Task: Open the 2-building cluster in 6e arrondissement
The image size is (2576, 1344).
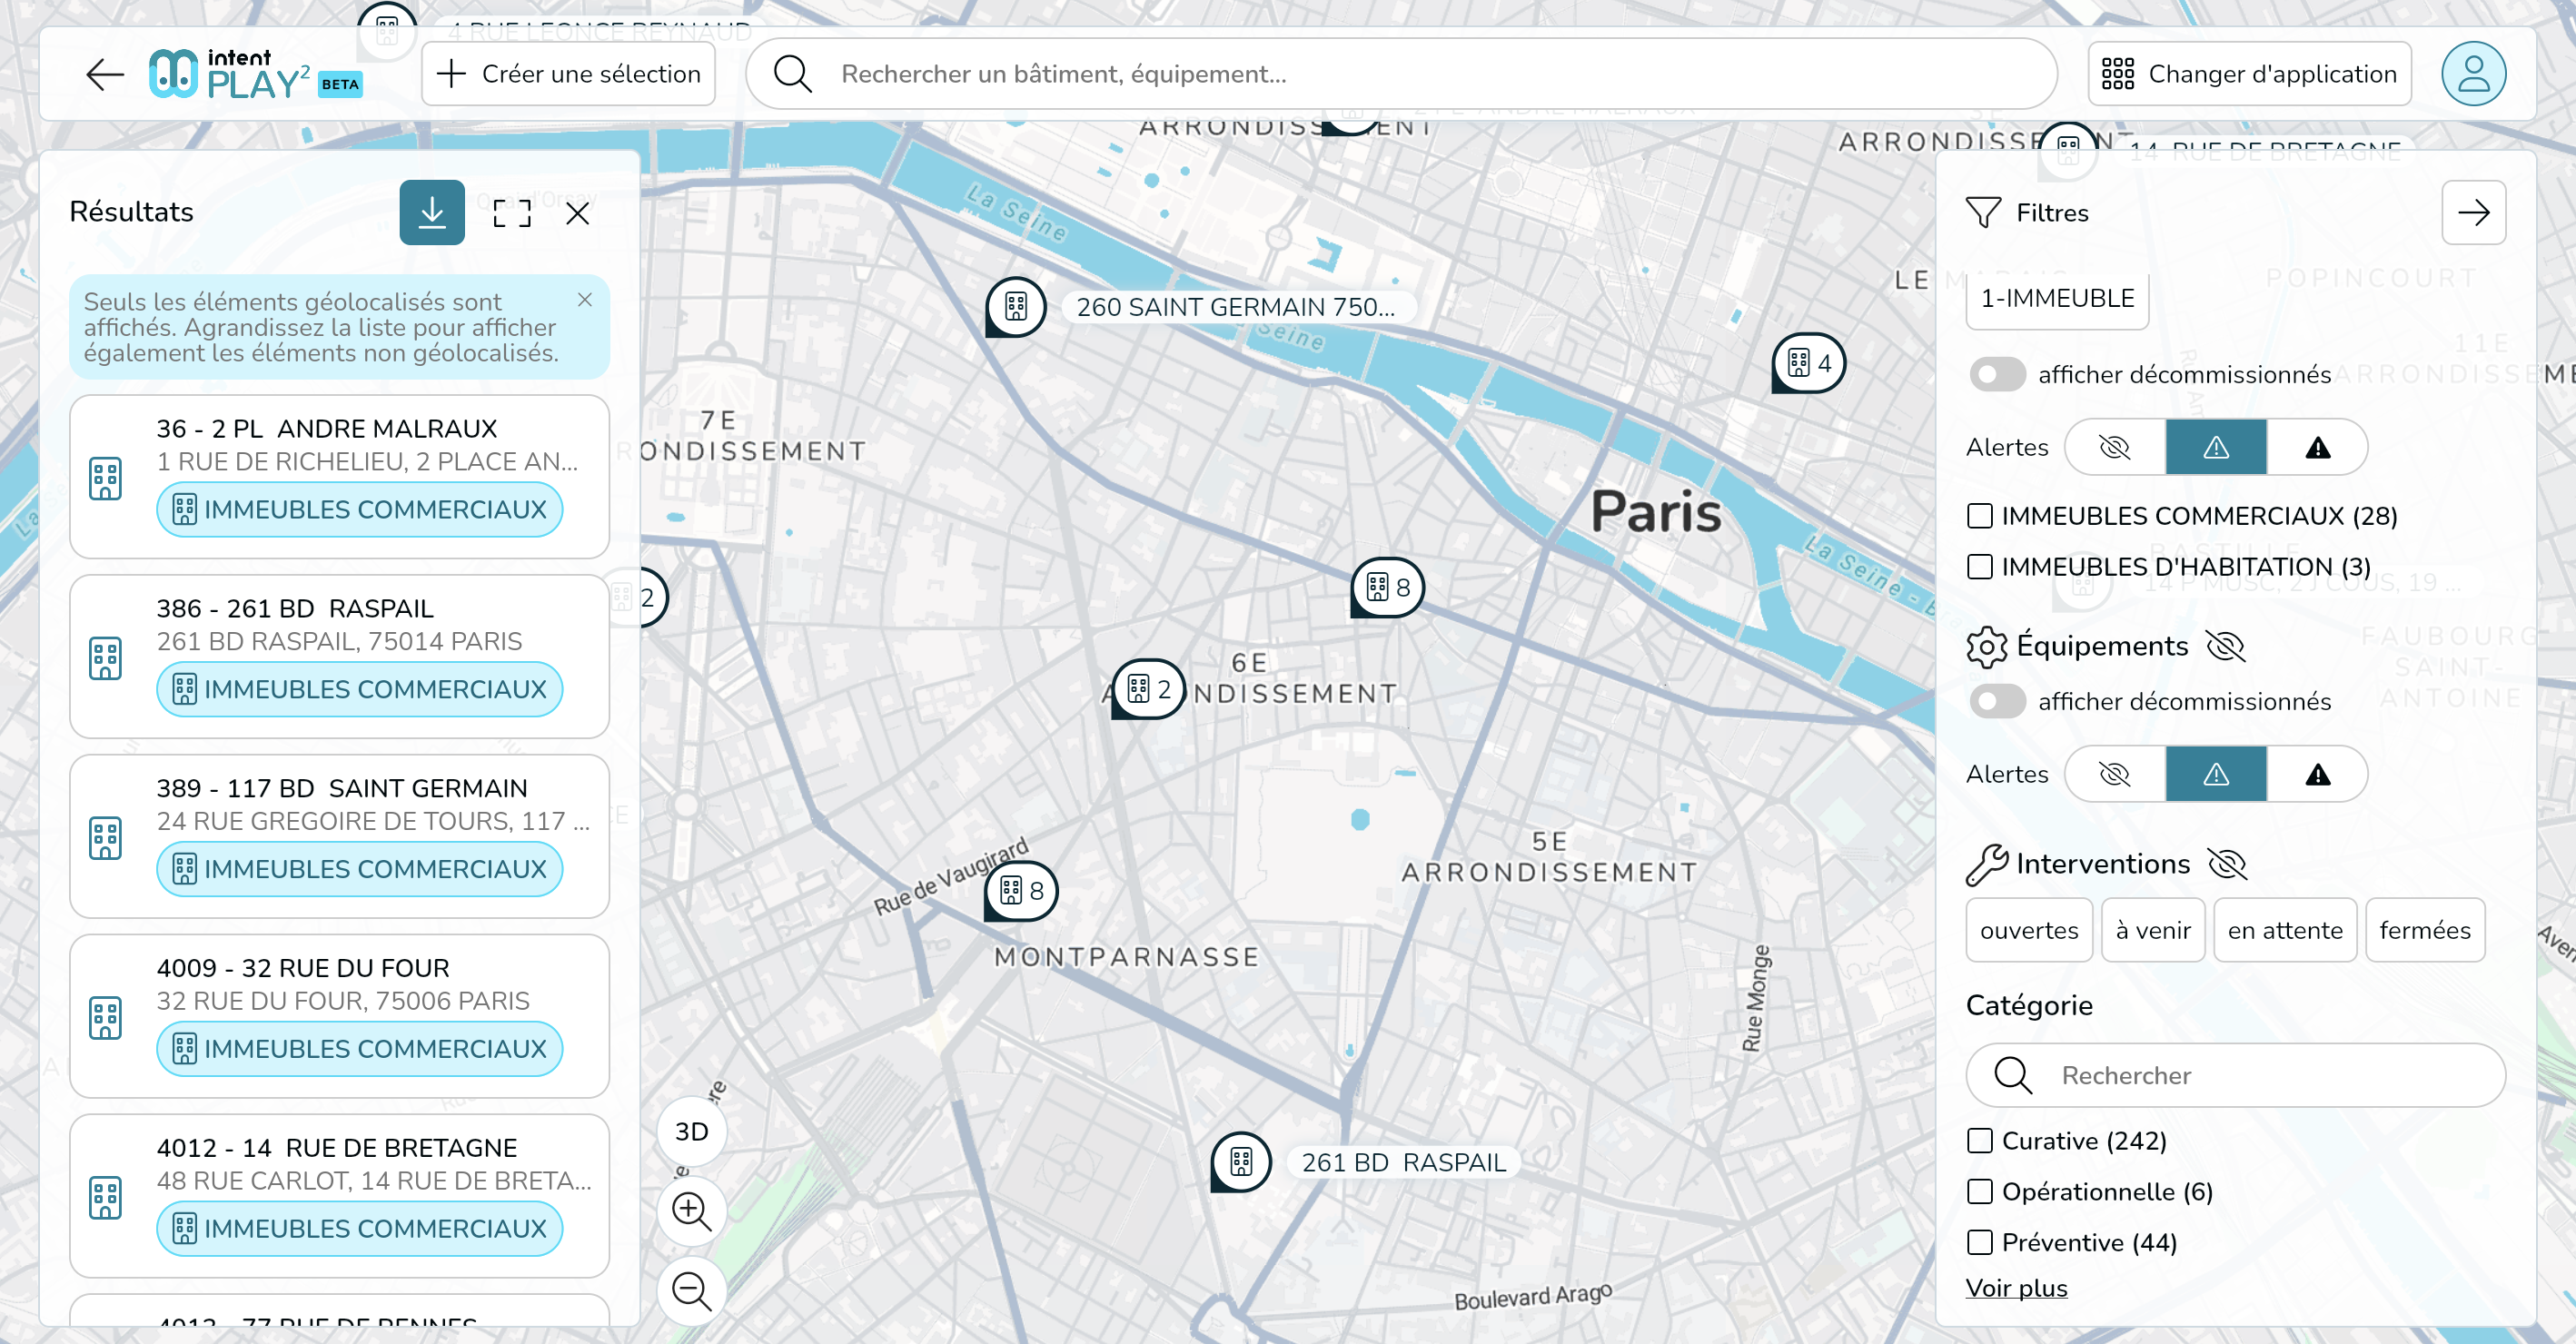Action: [1149, 689]
